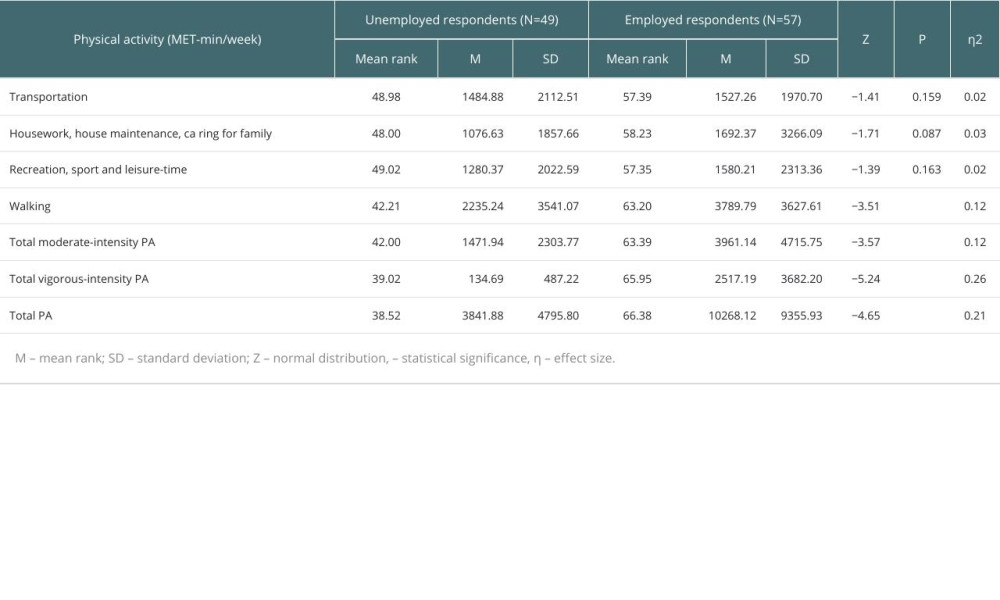Click value 1471.94 in moderate-intensity row
Image resolution: width=1000 pixels, height=600 pixels.
[x=483, y=242]
